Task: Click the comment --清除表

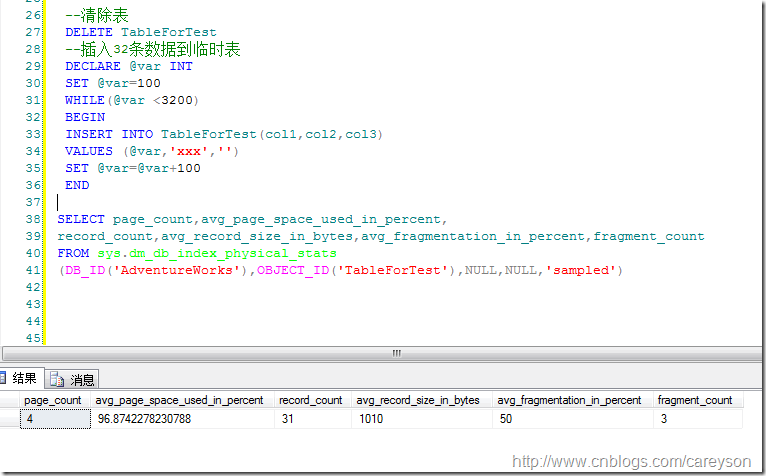Action: click(97, 15)
